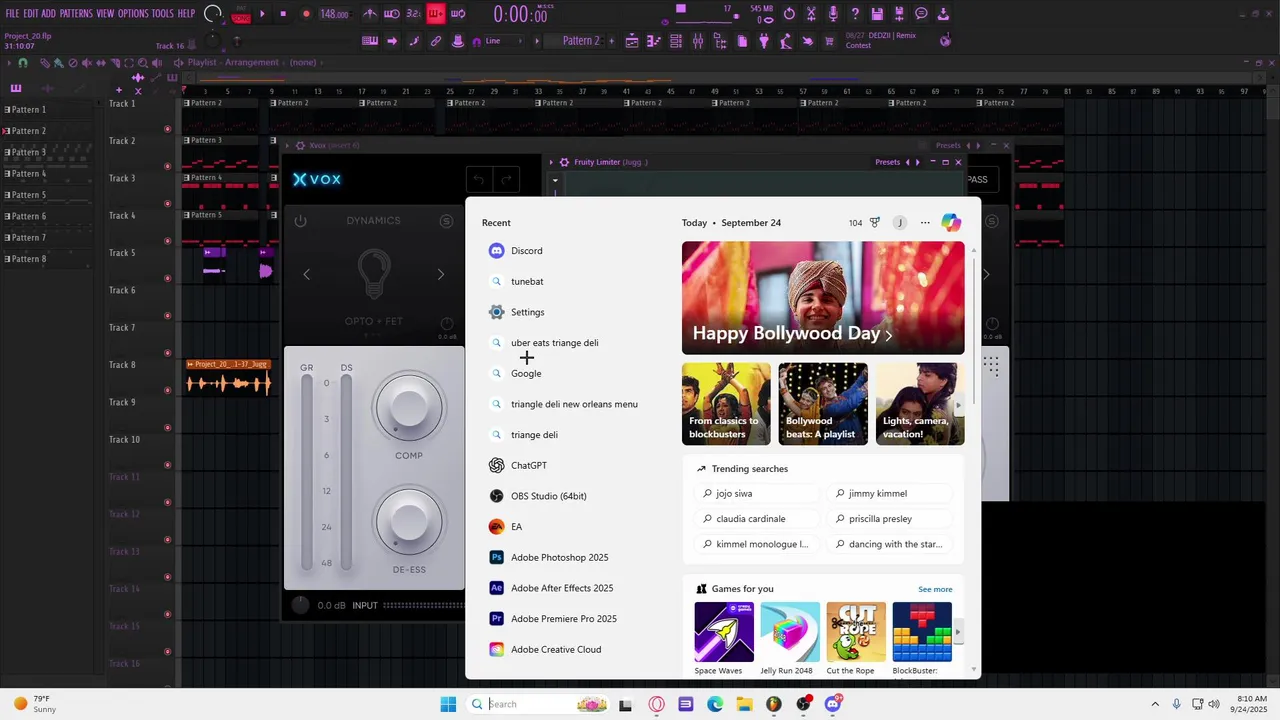Open the TOOLS menu
This screenshot has height=720, width=1280.
[x=163, y=14]
